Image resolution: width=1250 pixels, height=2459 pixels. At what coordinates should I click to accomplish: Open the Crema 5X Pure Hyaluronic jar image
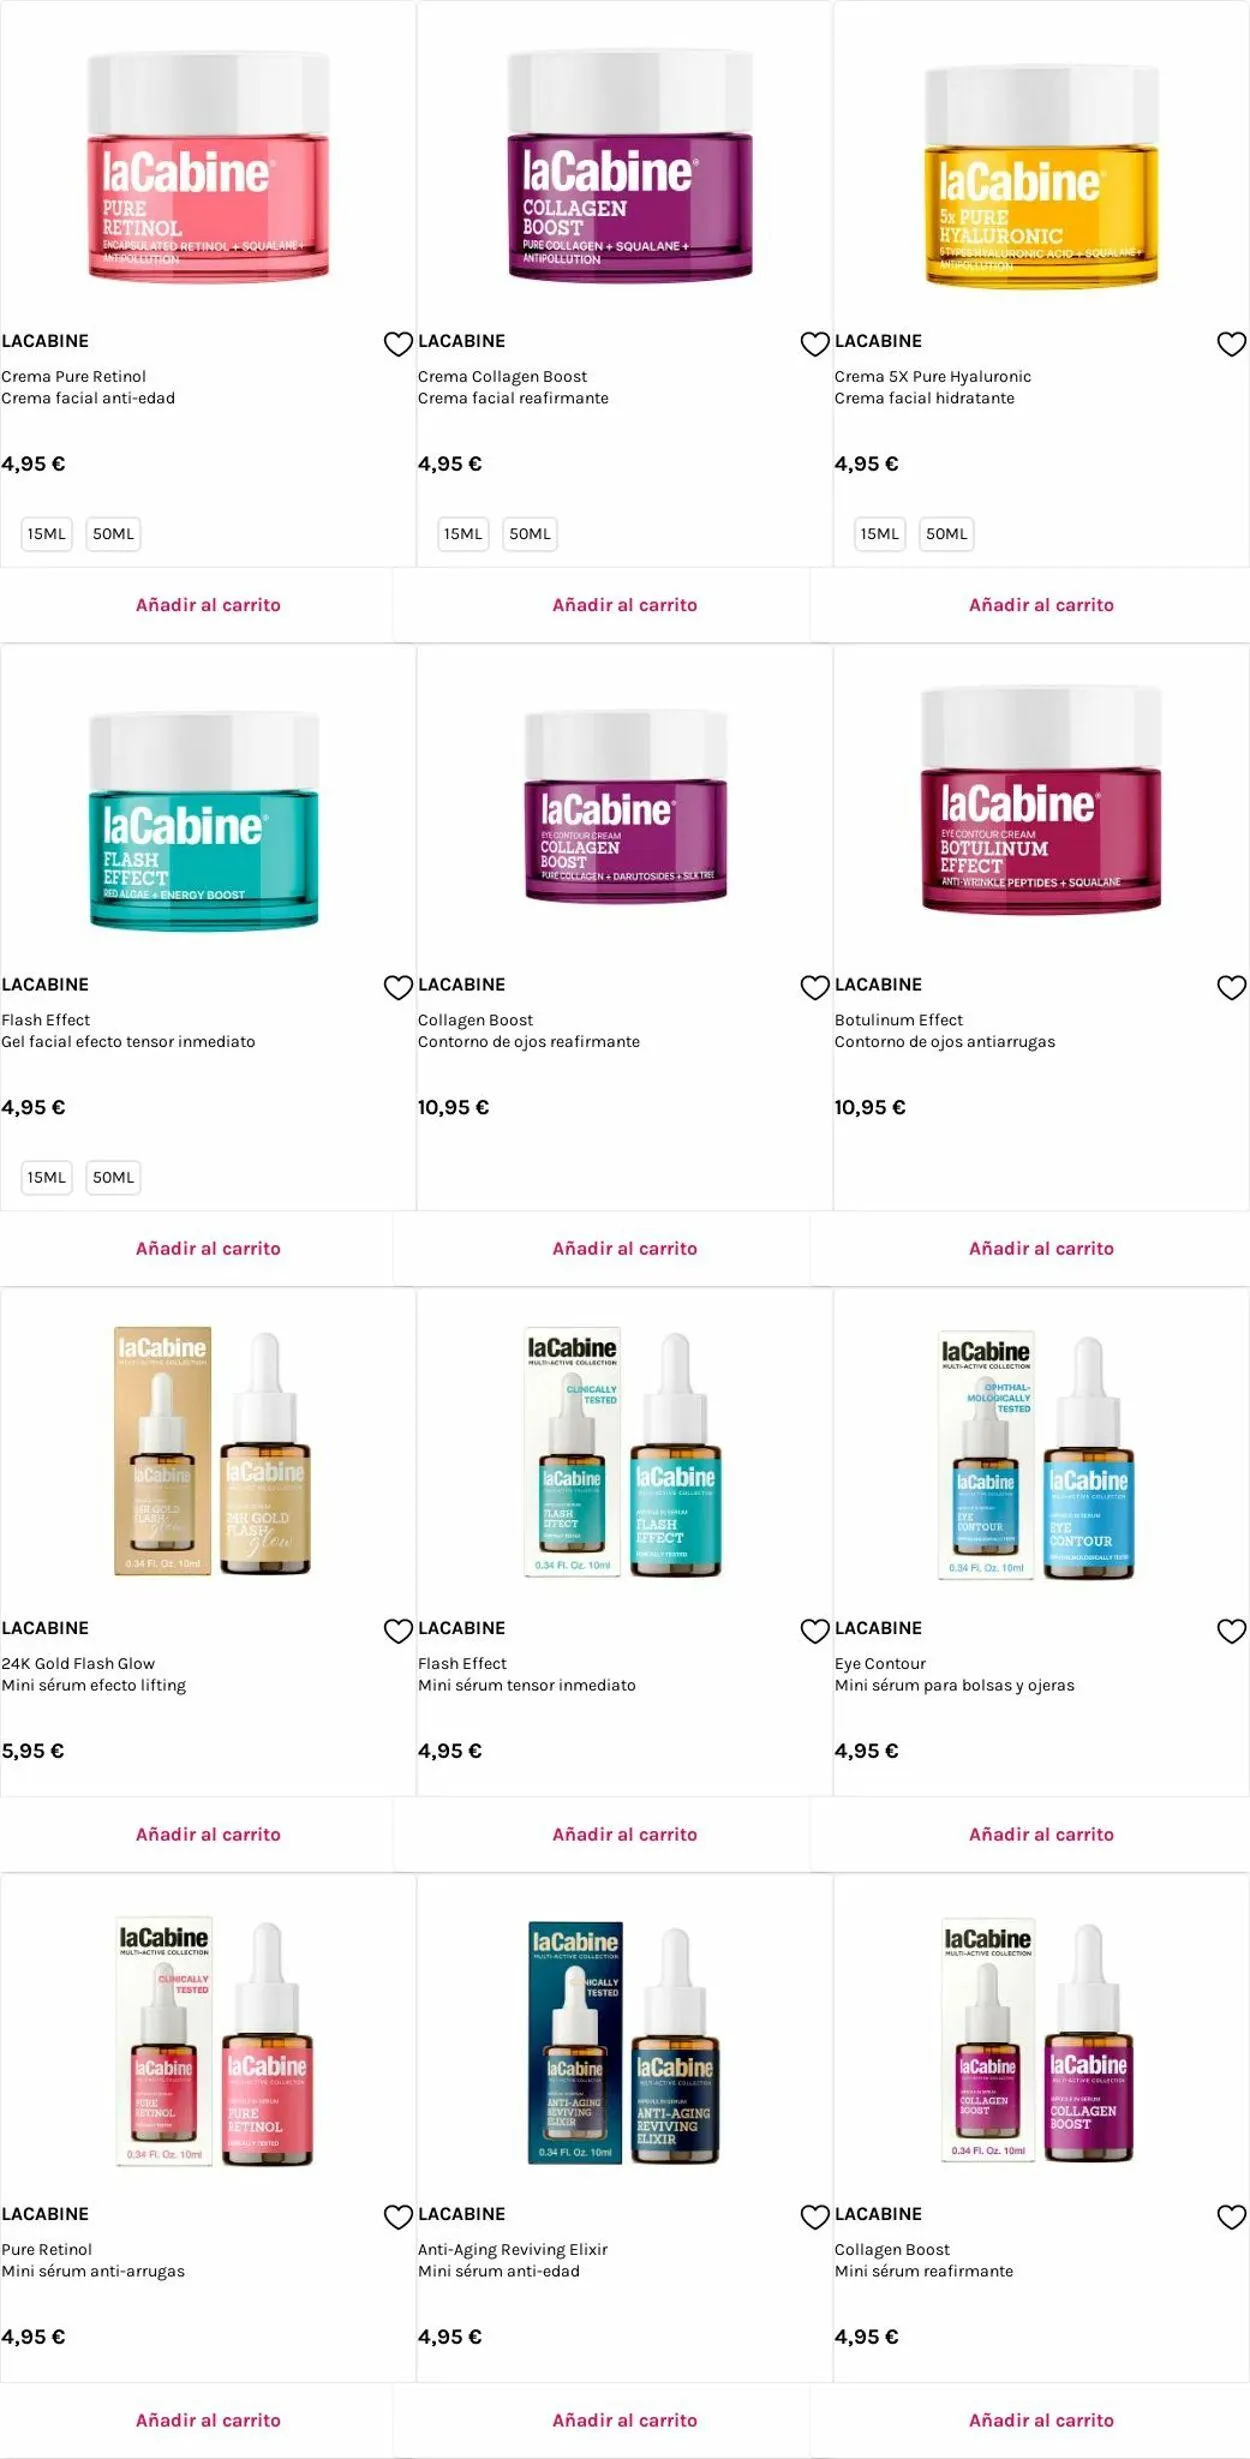tap(1041, 175)
